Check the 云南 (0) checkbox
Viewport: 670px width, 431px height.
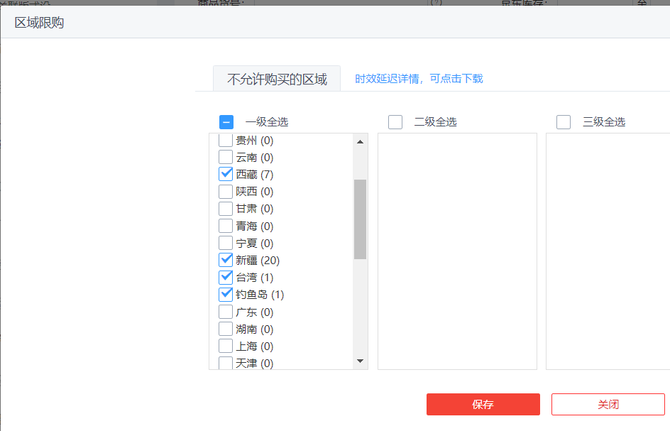coord(226,157)
